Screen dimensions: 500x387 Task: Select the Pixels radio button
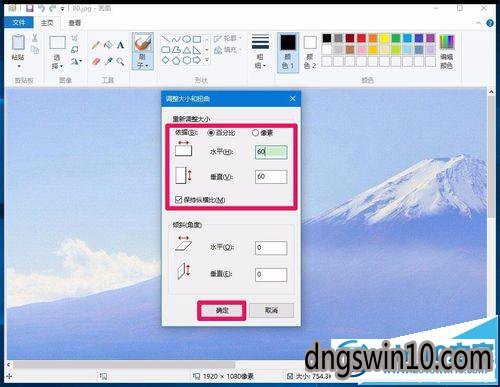coord(255,133)
